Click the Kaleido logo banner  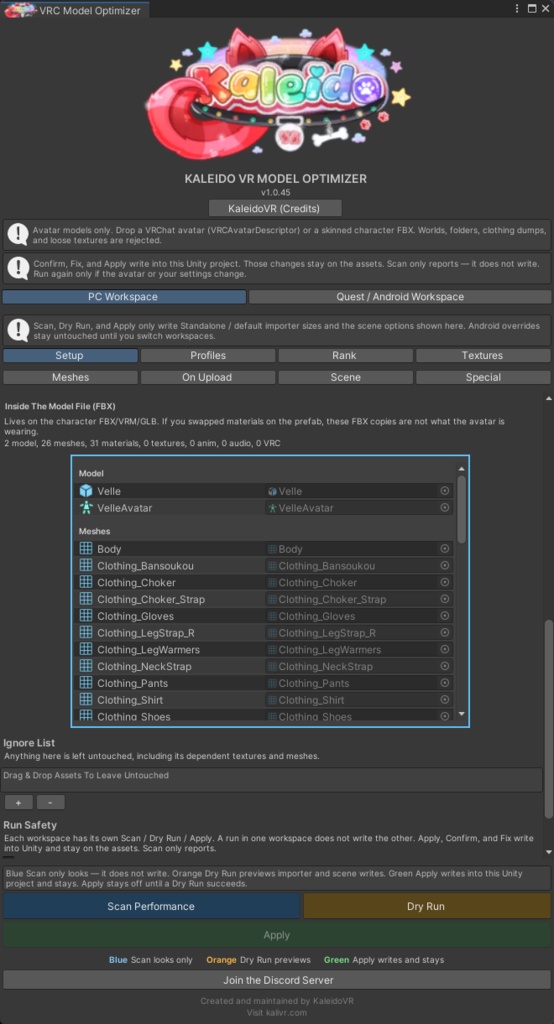tap(277, 91)
